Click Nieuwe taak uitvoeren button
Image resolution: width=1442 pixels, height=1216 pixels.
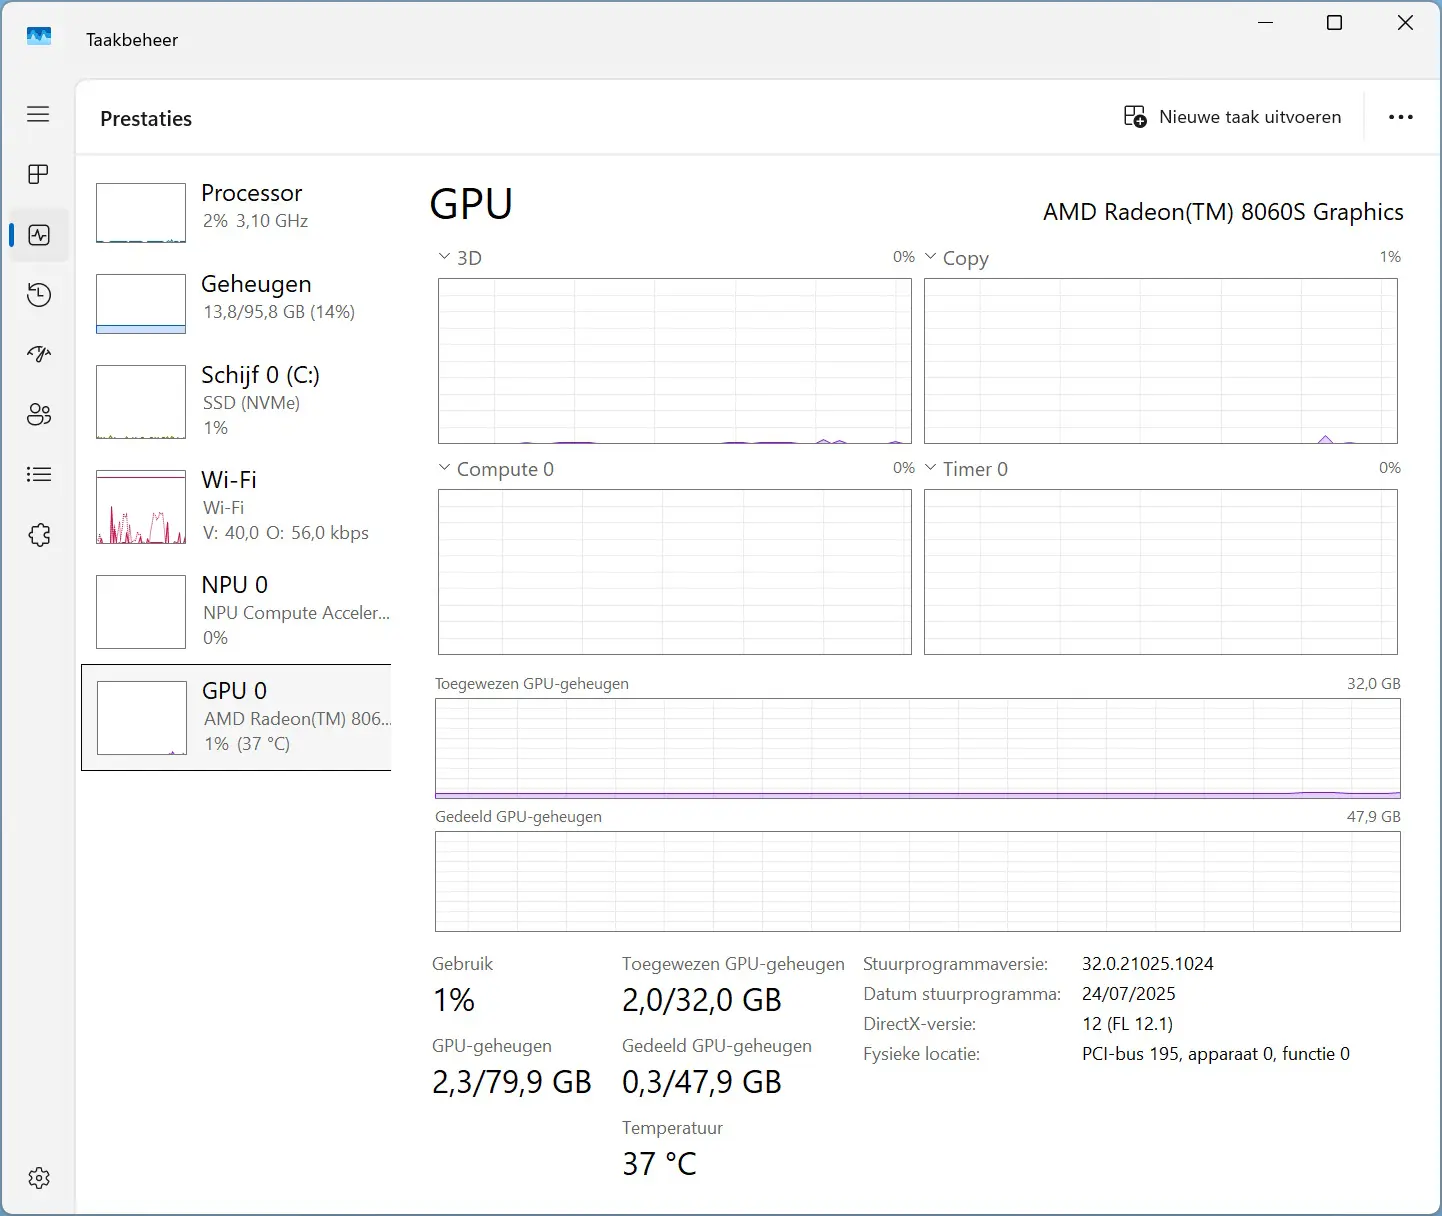(x=1233, y=117)
